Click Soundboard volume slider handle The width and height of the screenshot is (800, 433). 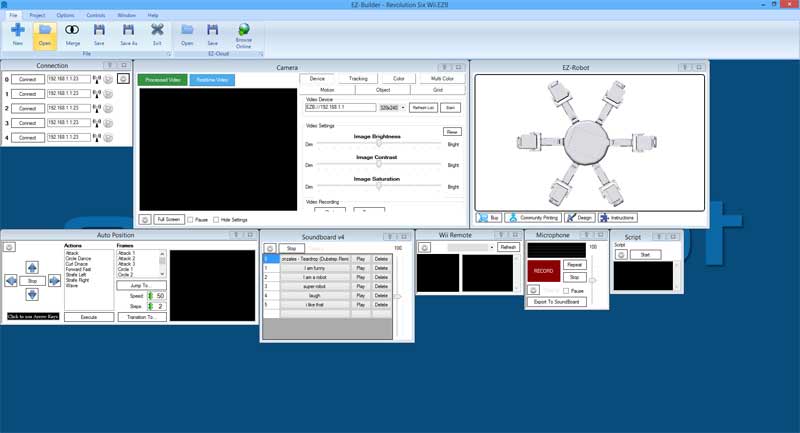pyautogui.click(x=397, y=296)
